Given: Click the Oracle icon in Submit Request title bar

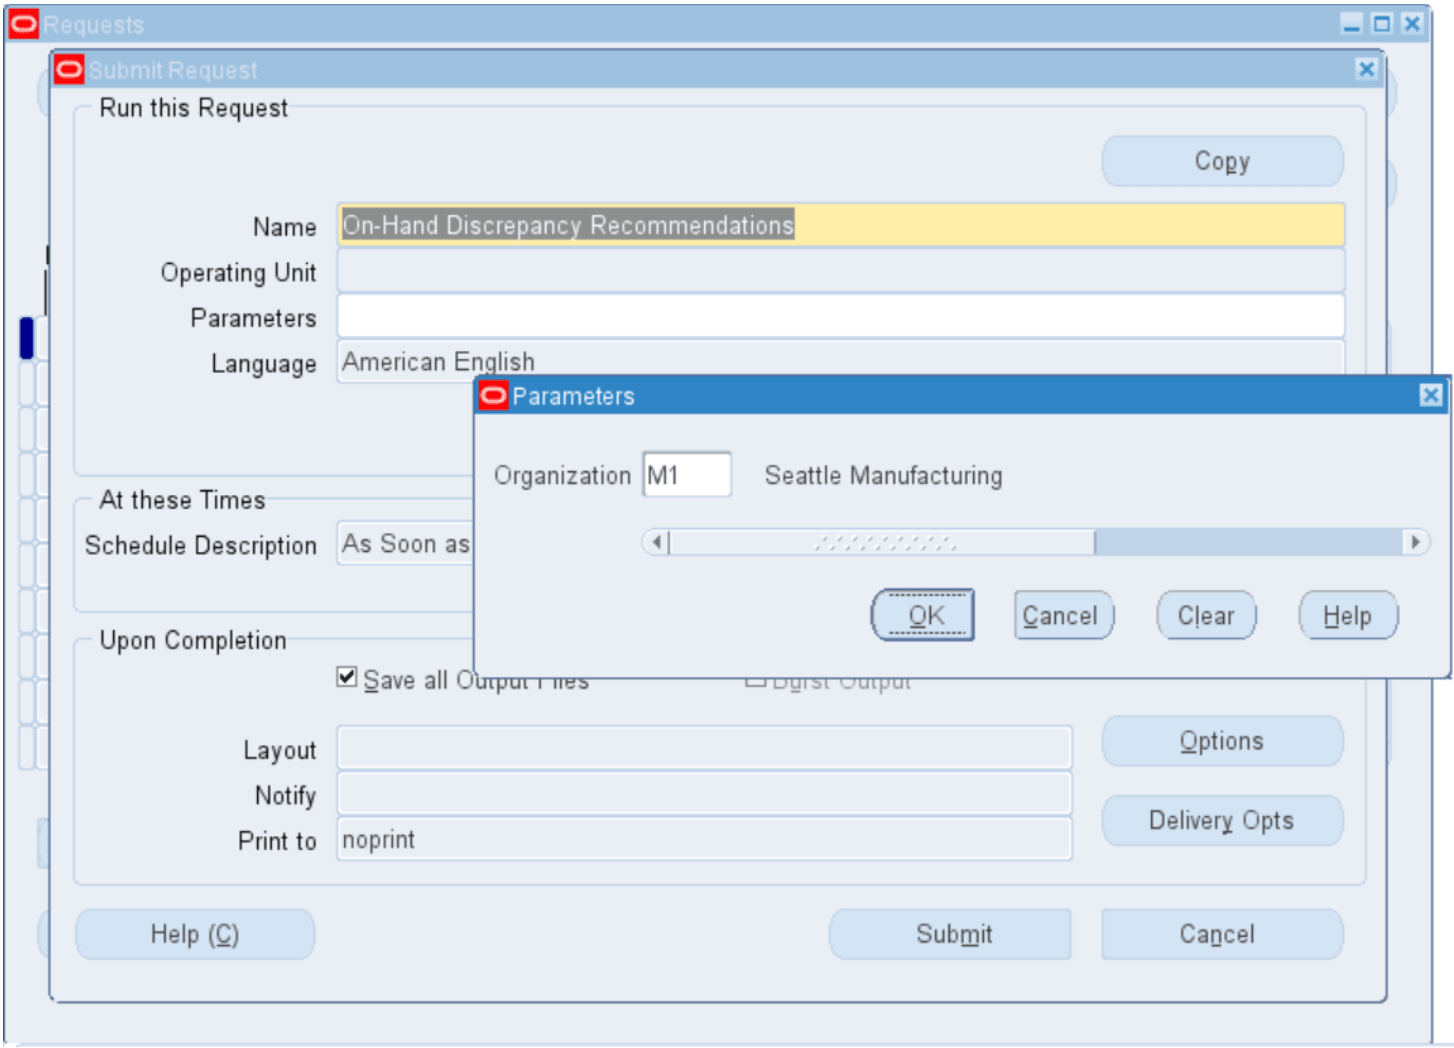Looking at the screenshot, I should 69,70.
